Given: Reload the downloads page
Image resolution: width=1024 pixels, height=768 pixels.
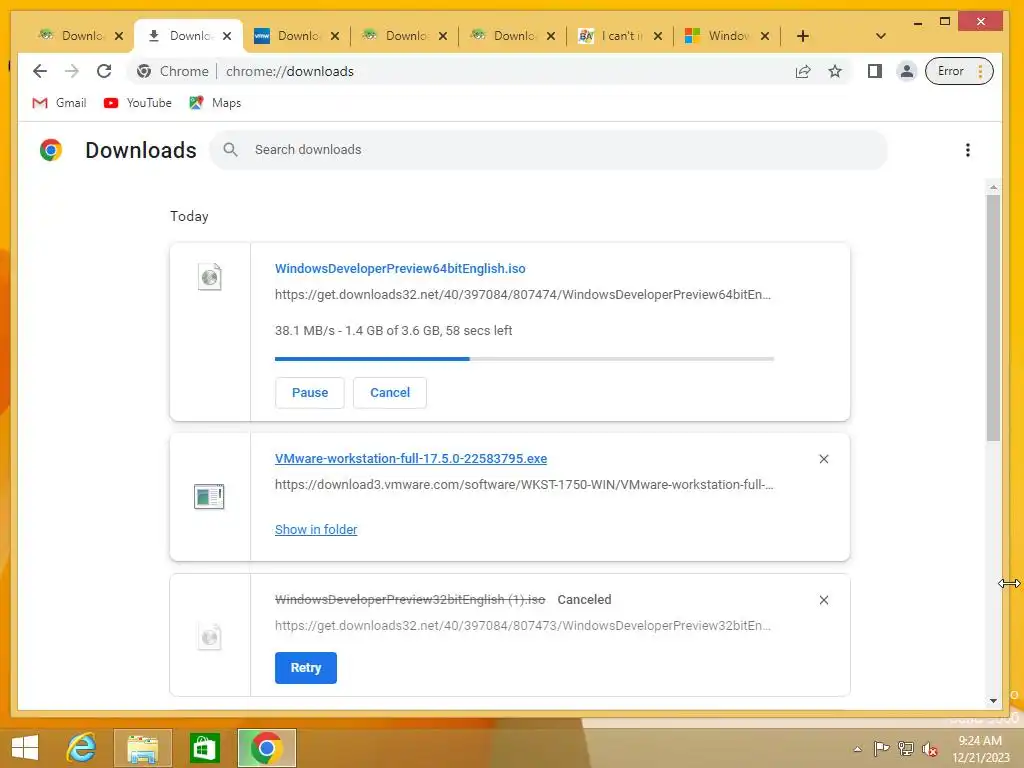Looking at the screenshot, I should [104, 71].
